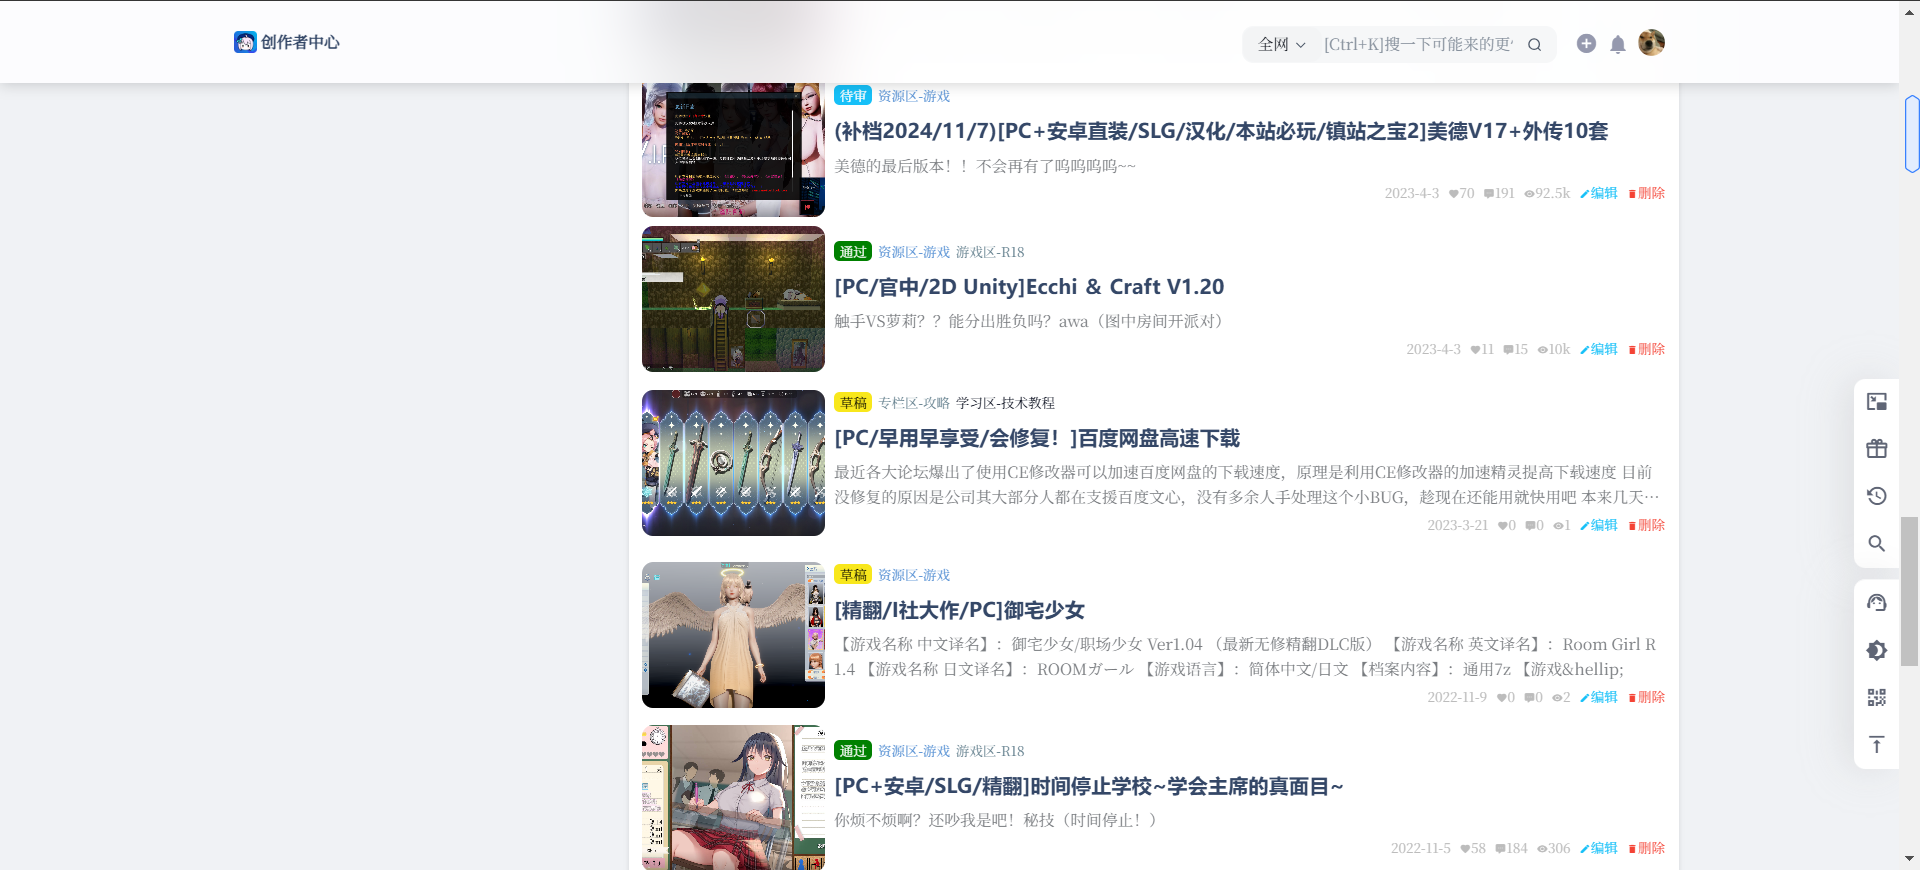1920x870 pixels.
Task: Click the back-to-top arrow icon
Action: pos(1876,745)
